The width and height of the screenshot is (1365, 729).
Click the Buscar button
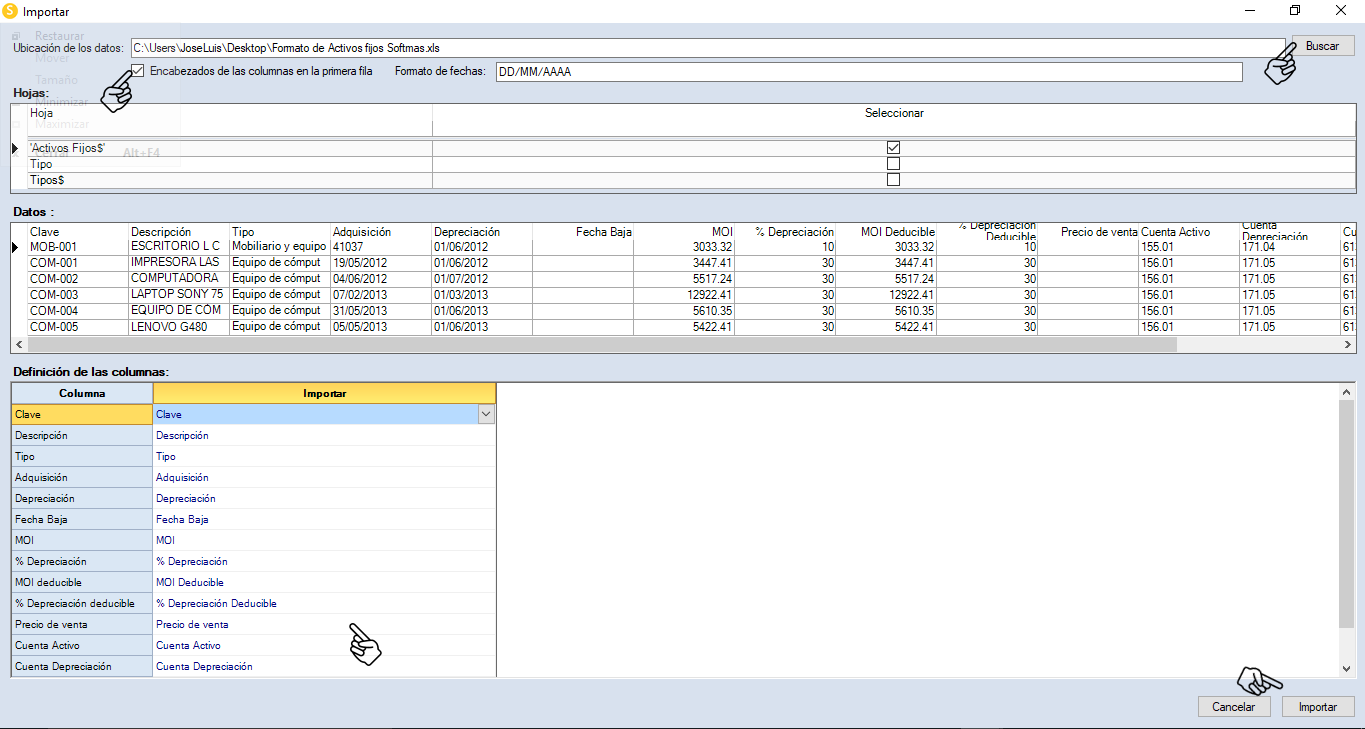pos(1322,46)
